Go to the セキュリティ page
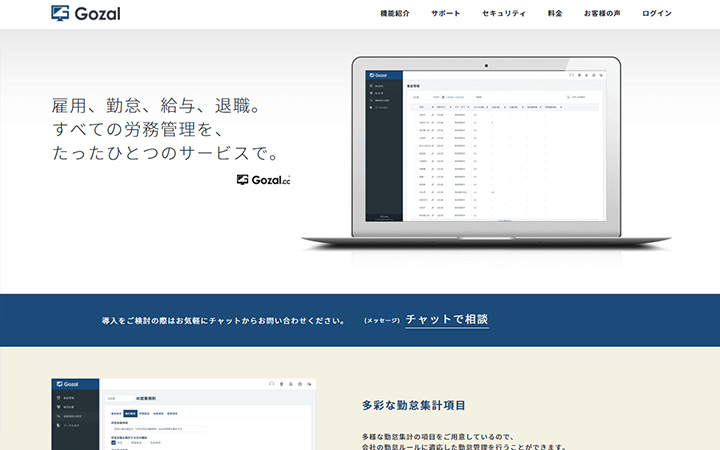 tap(504, 13)
